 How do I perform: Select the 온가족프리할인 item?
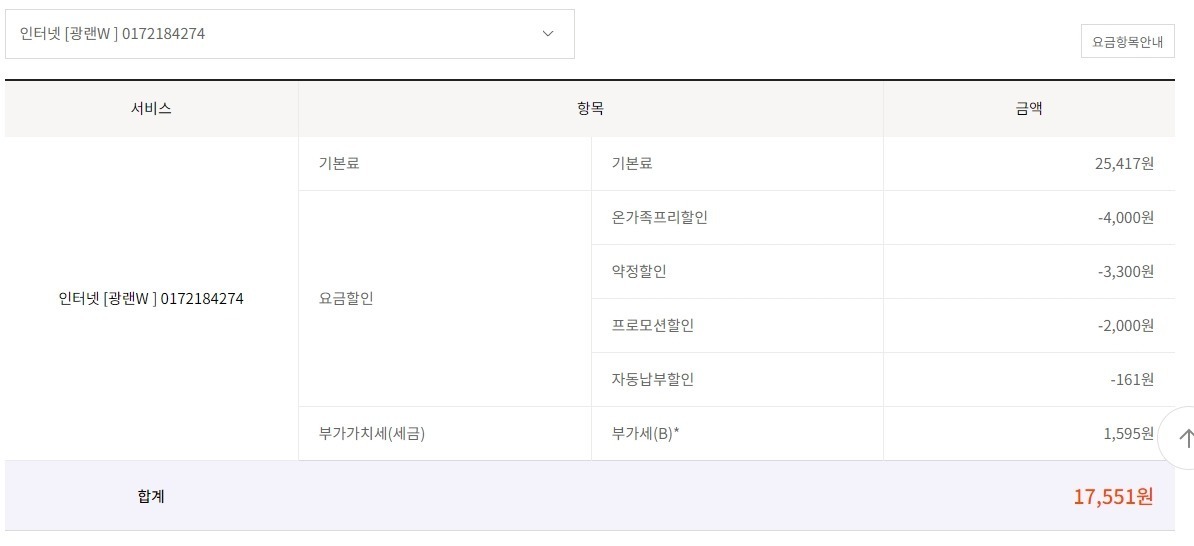(659, 217)
